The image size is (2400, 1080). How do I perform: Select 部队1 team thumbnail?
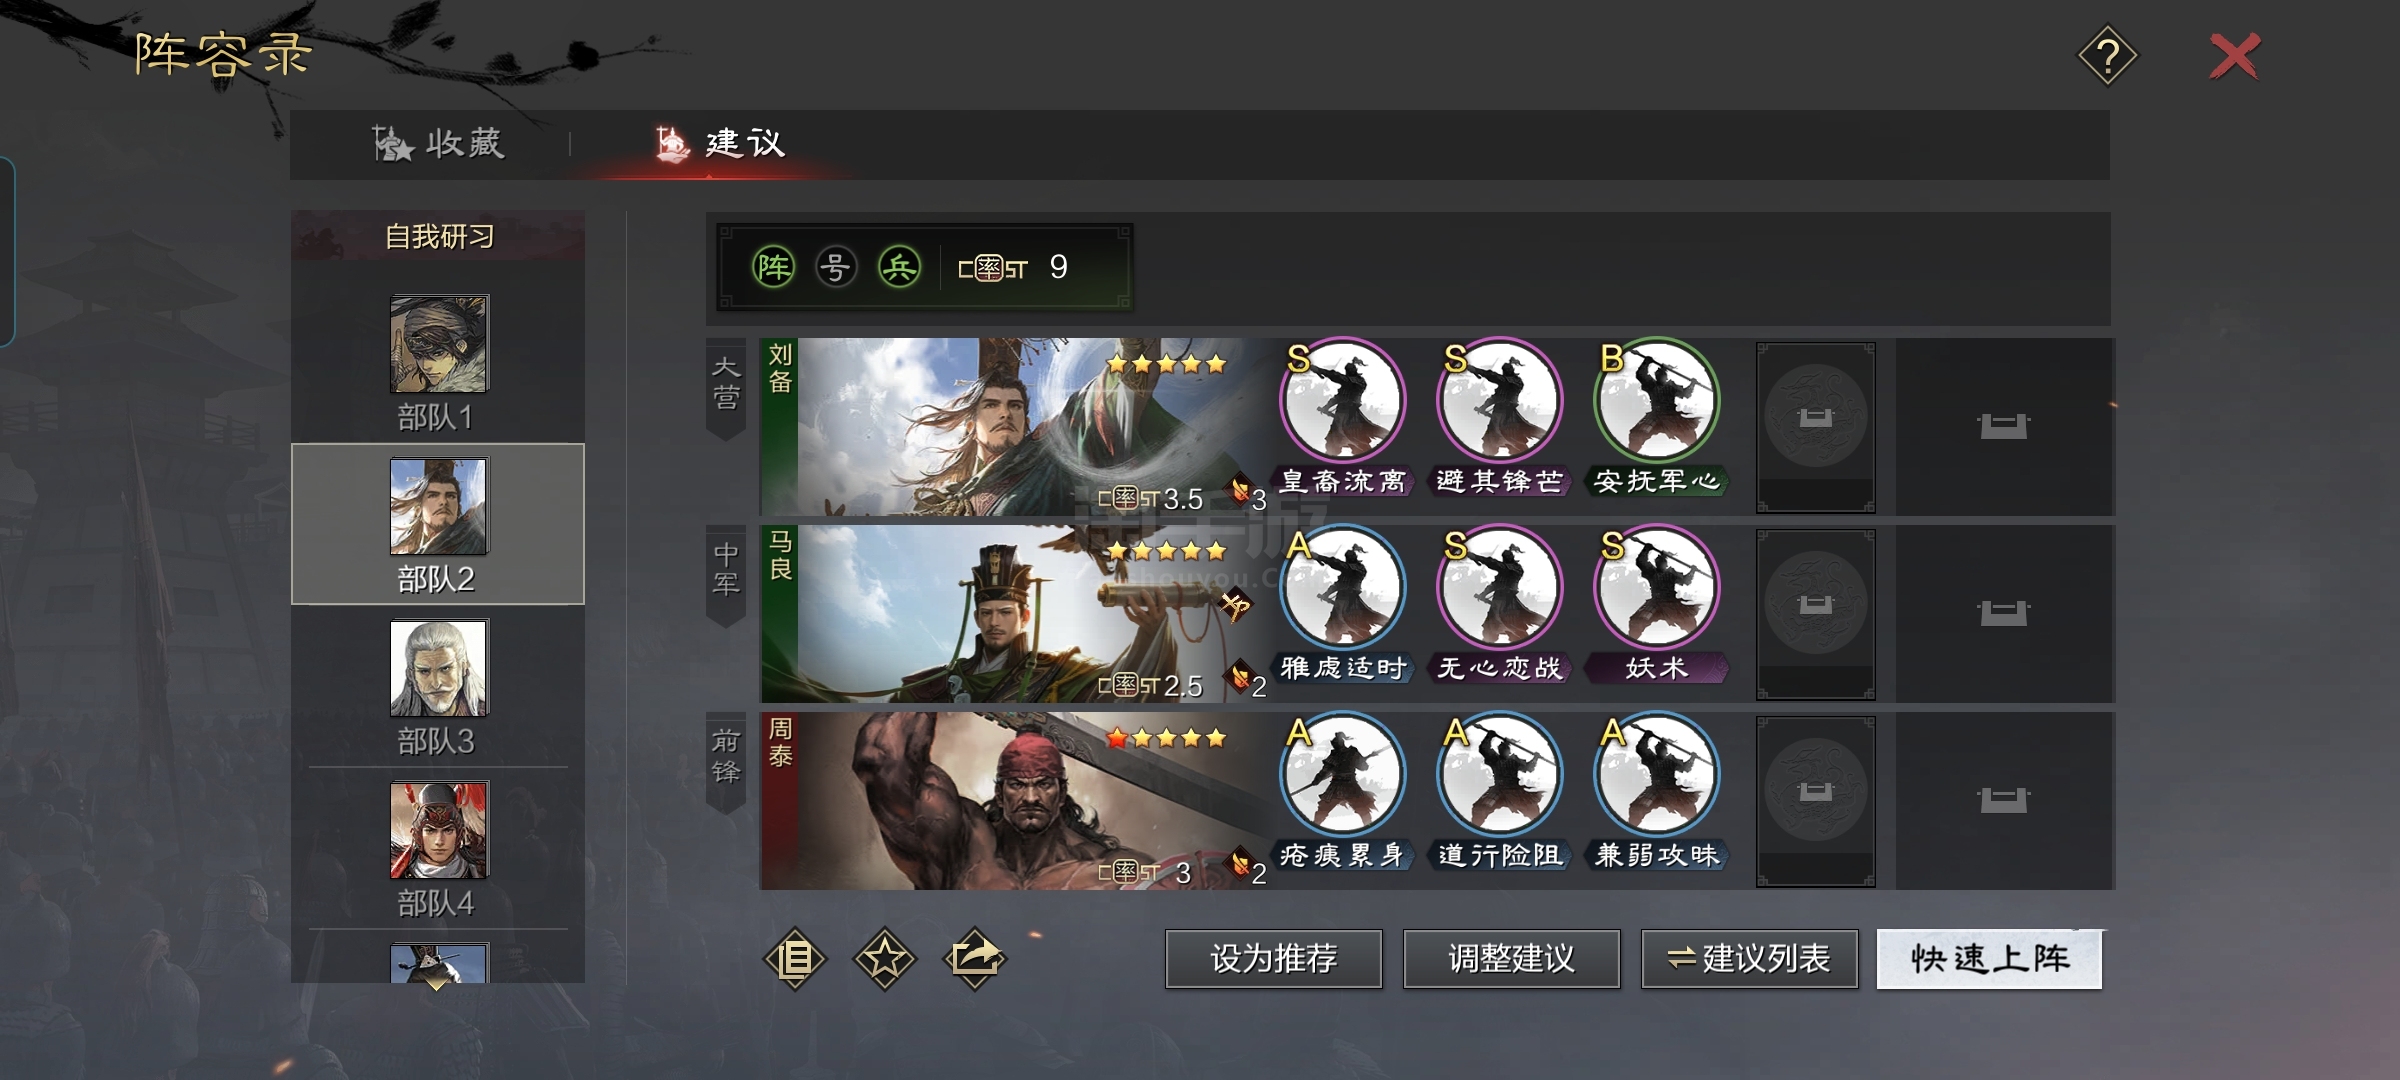[x=439, y=343]
